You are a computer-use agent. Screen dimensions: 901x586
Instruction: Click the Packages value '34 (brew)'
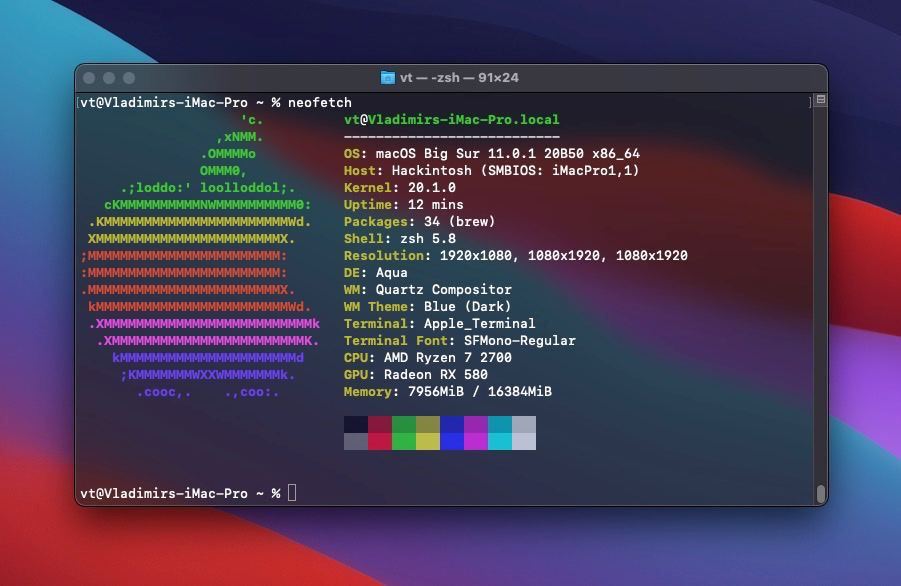tap(460, 222)
